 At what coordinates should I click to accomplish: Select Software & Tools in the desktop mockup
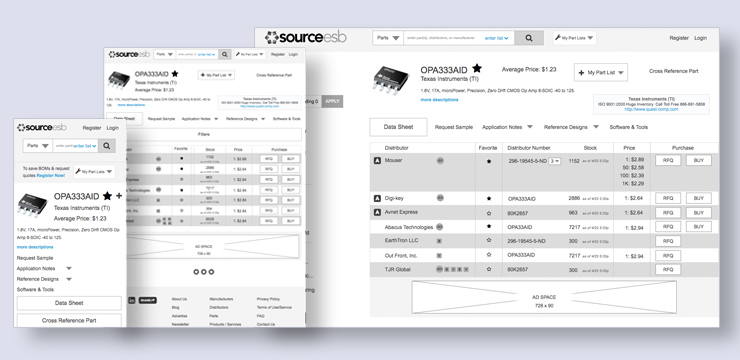(x=629, y=127)
